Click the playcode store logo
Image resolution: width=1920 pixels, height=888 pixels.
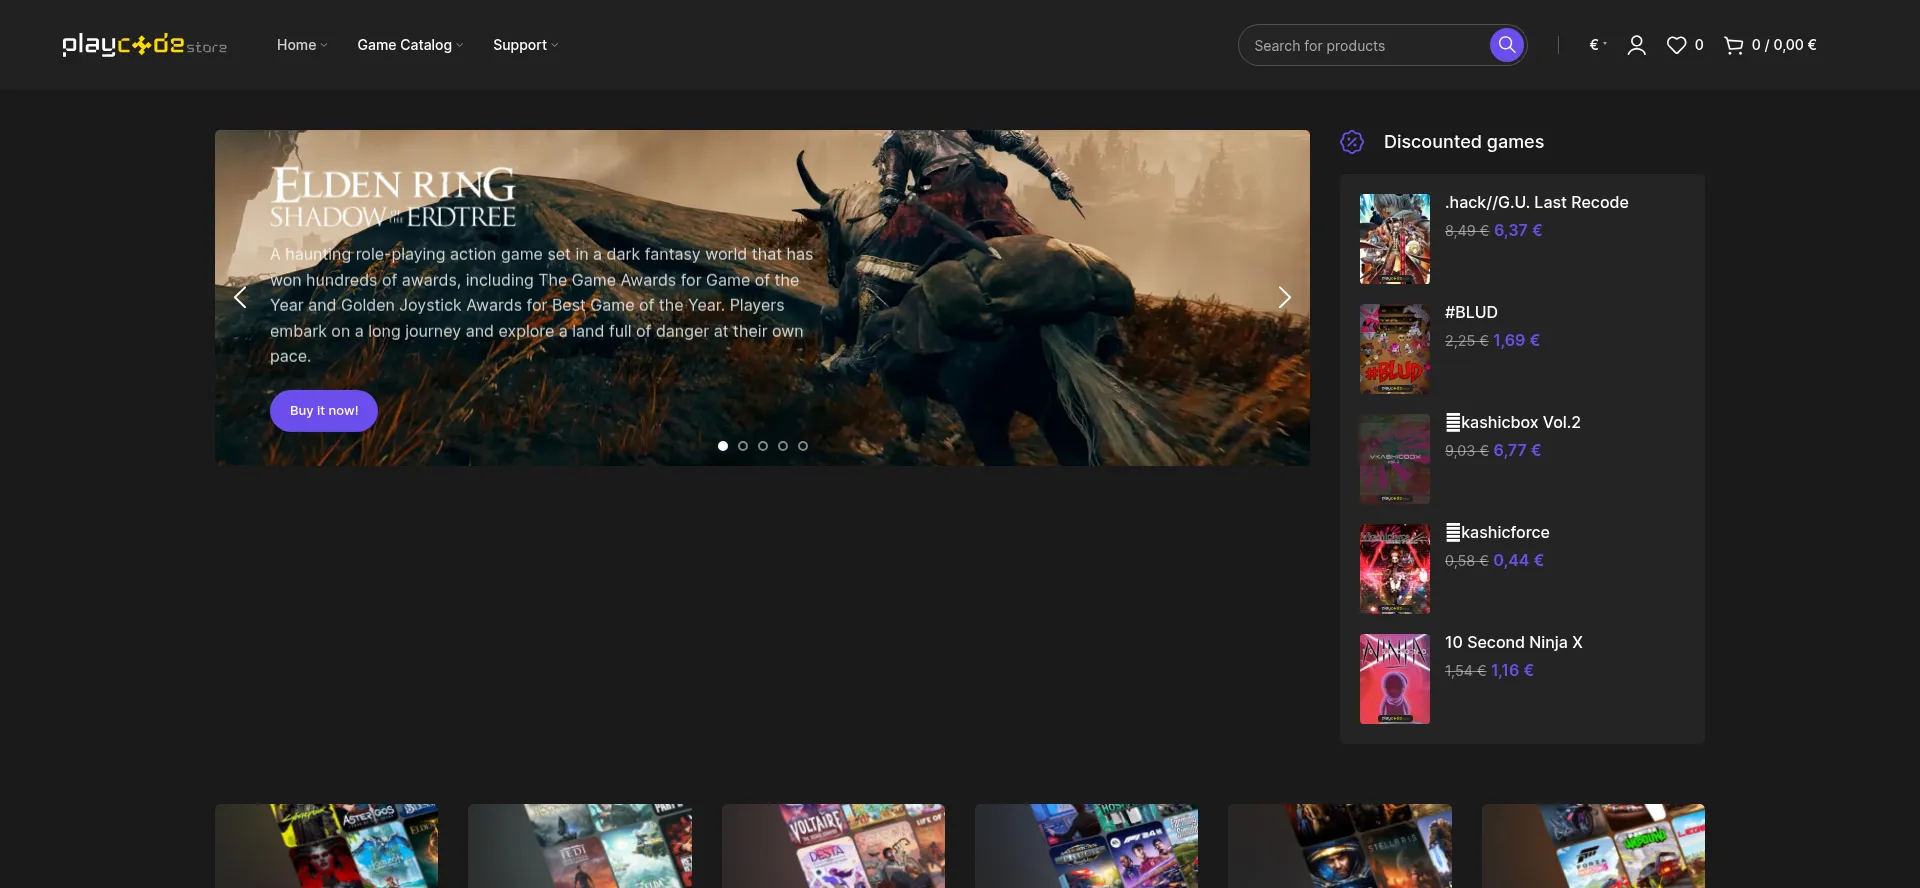pyautogui.click(x=145, y=45)
